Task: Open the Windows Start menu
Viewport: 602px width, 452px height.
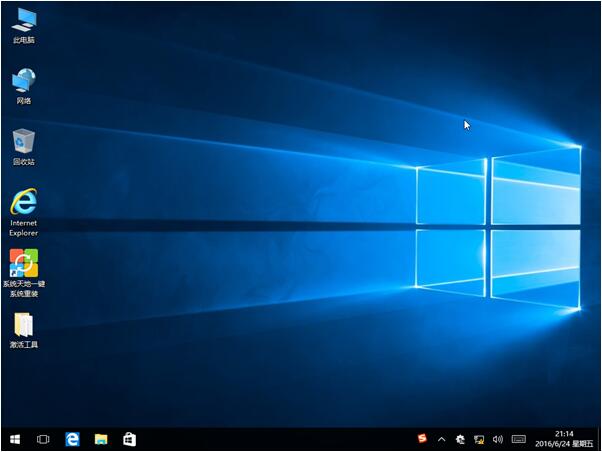Action: pyautogui.click(x=15, y=439)
